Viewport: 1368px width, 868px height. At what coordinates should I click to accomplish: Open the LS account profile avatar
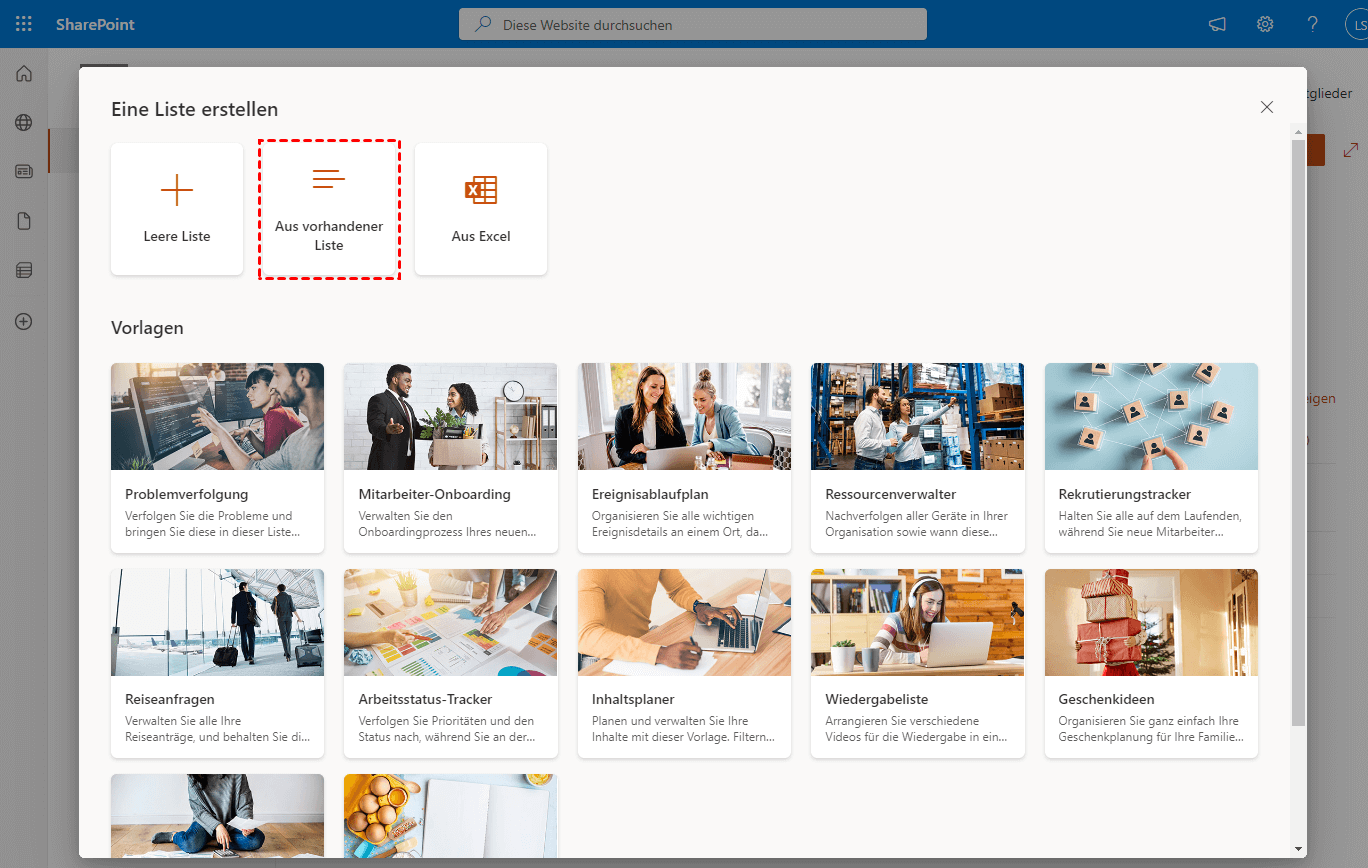(x=1358, y=24)
